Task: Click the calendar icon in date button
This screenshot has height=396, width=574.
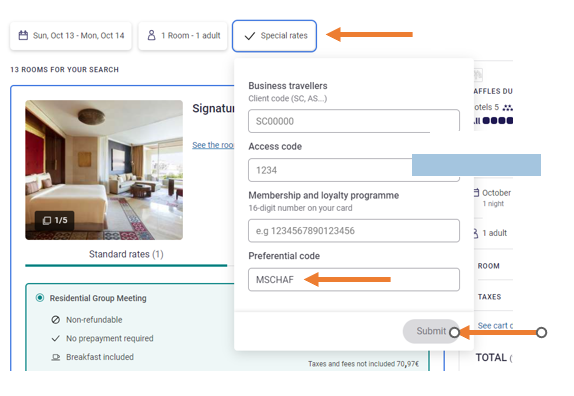Action: click(23, 36)
